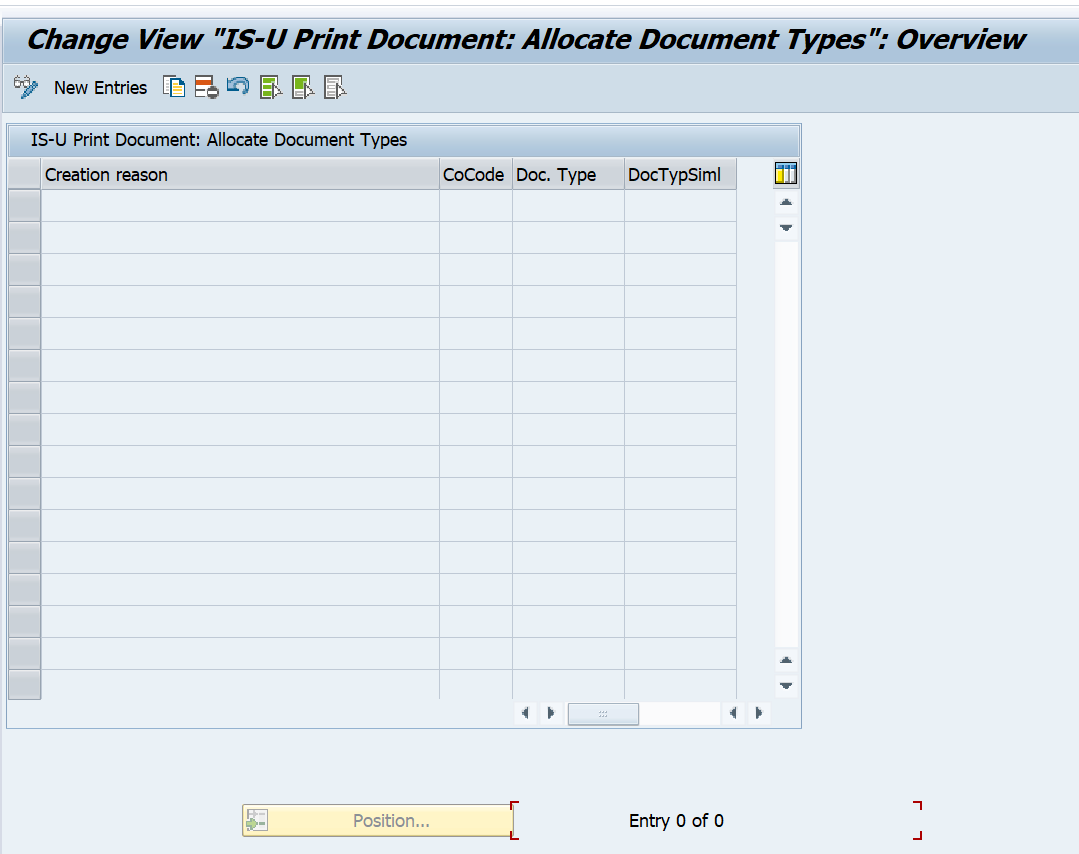Click the Position... button
This screenshot has height=854, width=1079.
point(377,820)
